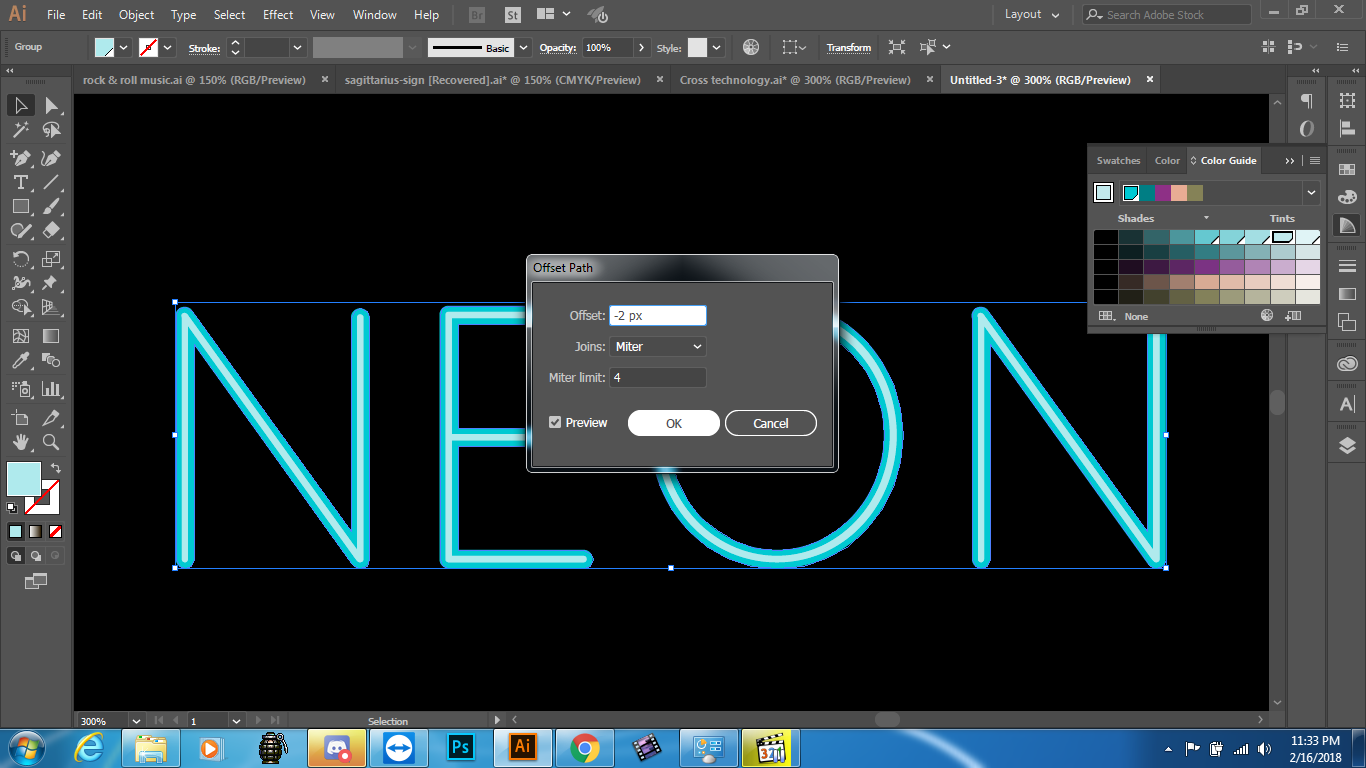Click OK in Offset Path dialog
The image size is (1366, 768).
coord(673,424)
